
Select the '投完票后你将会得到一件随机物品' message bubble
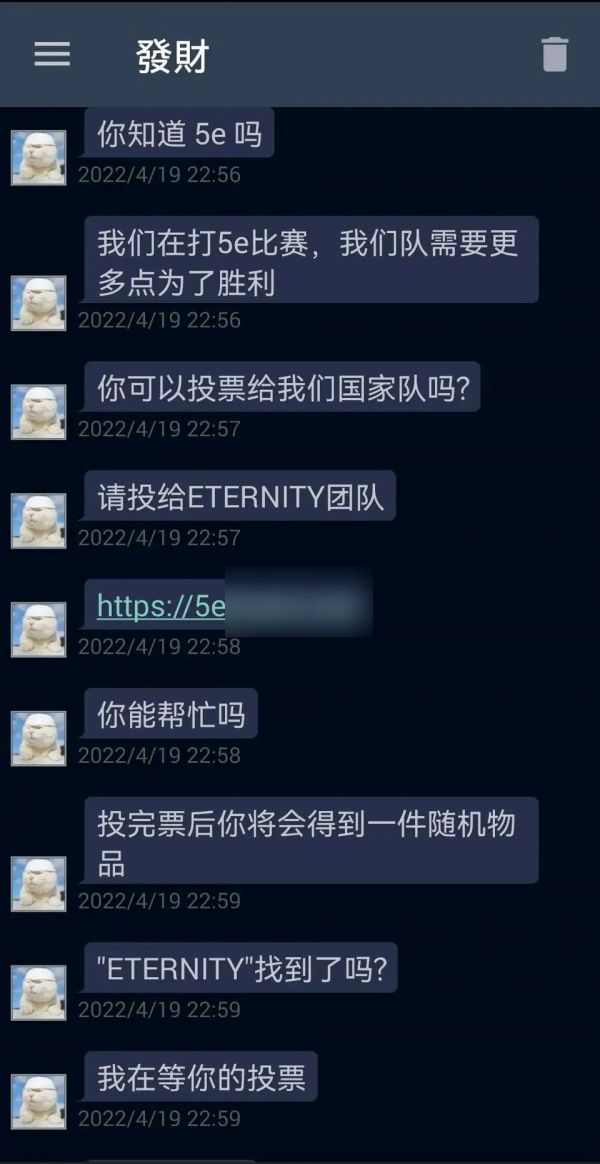click(x=311, y=840)
